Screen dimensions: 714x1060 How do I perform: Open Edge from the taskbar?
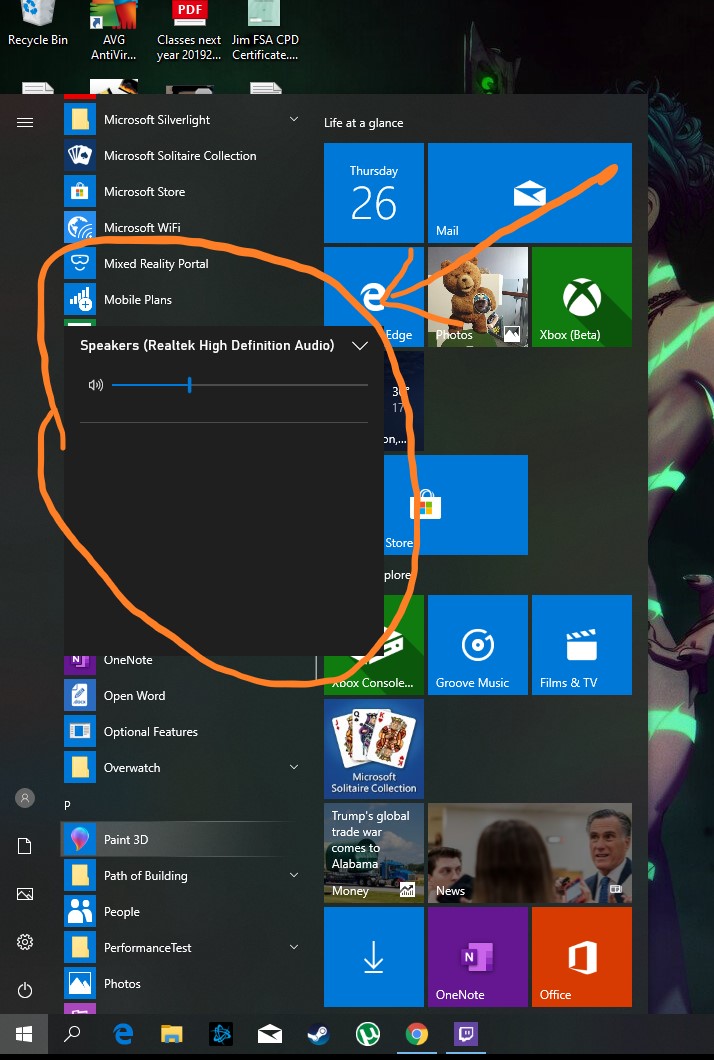123,1034
